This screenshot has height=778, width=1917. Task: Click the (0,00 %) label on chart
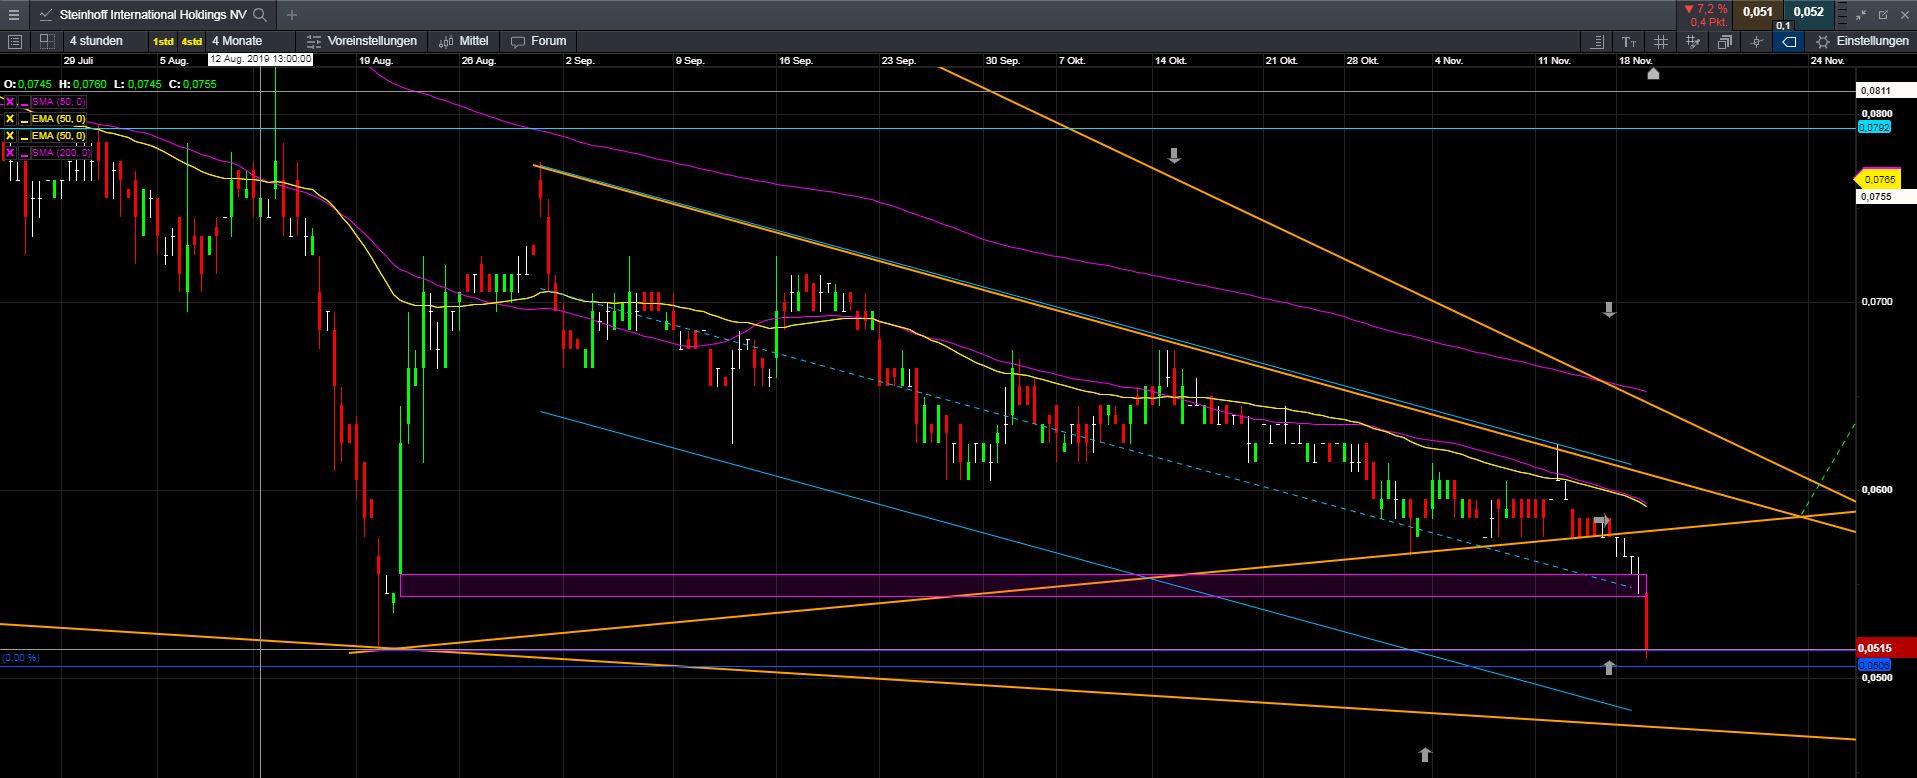tap(21, 658)
